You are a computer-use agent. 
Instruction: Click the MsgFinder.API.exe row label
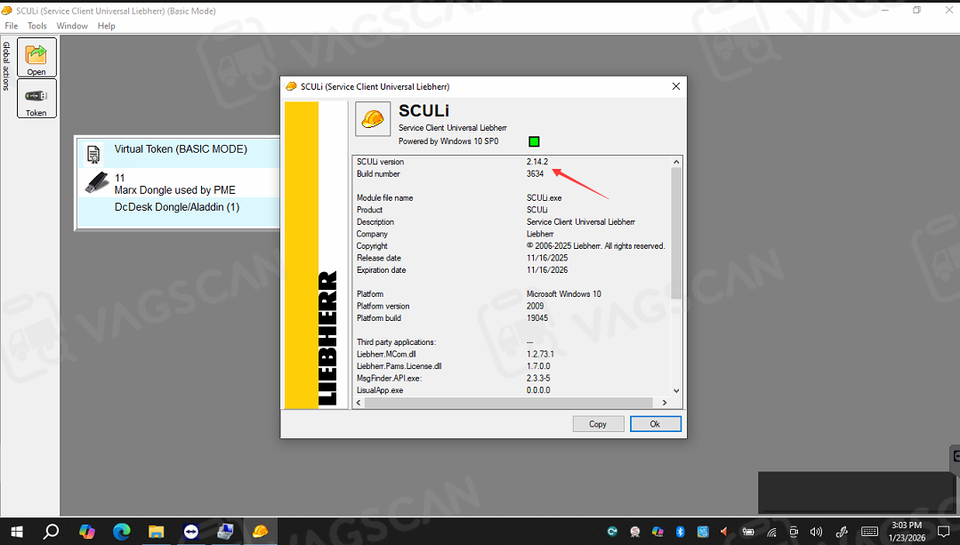tap(389, 378)
